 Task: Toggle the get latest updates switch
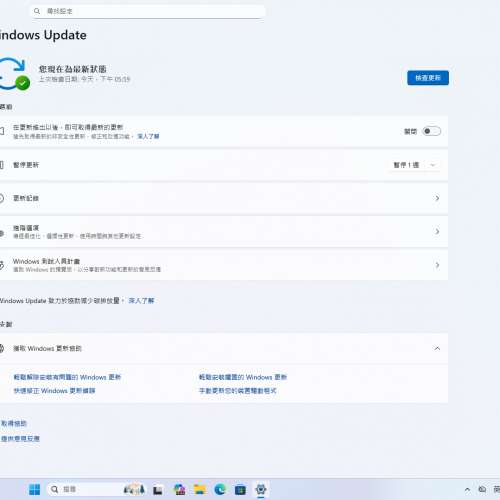[x=431, y=131]
